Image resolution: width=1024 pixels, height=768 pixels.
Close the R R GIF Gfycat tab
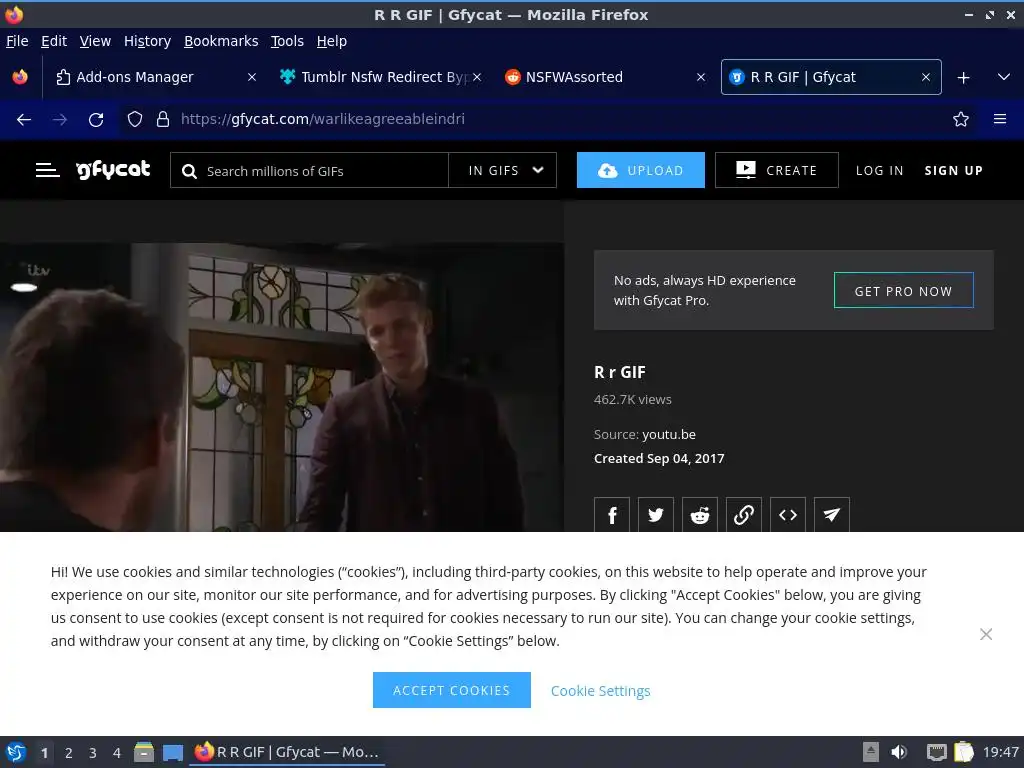(x=925, y=77)
